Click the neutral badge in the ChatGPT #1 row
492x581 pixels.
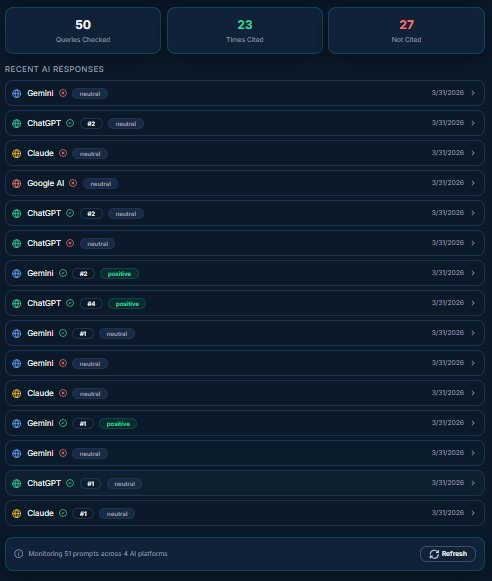point(124,484)
